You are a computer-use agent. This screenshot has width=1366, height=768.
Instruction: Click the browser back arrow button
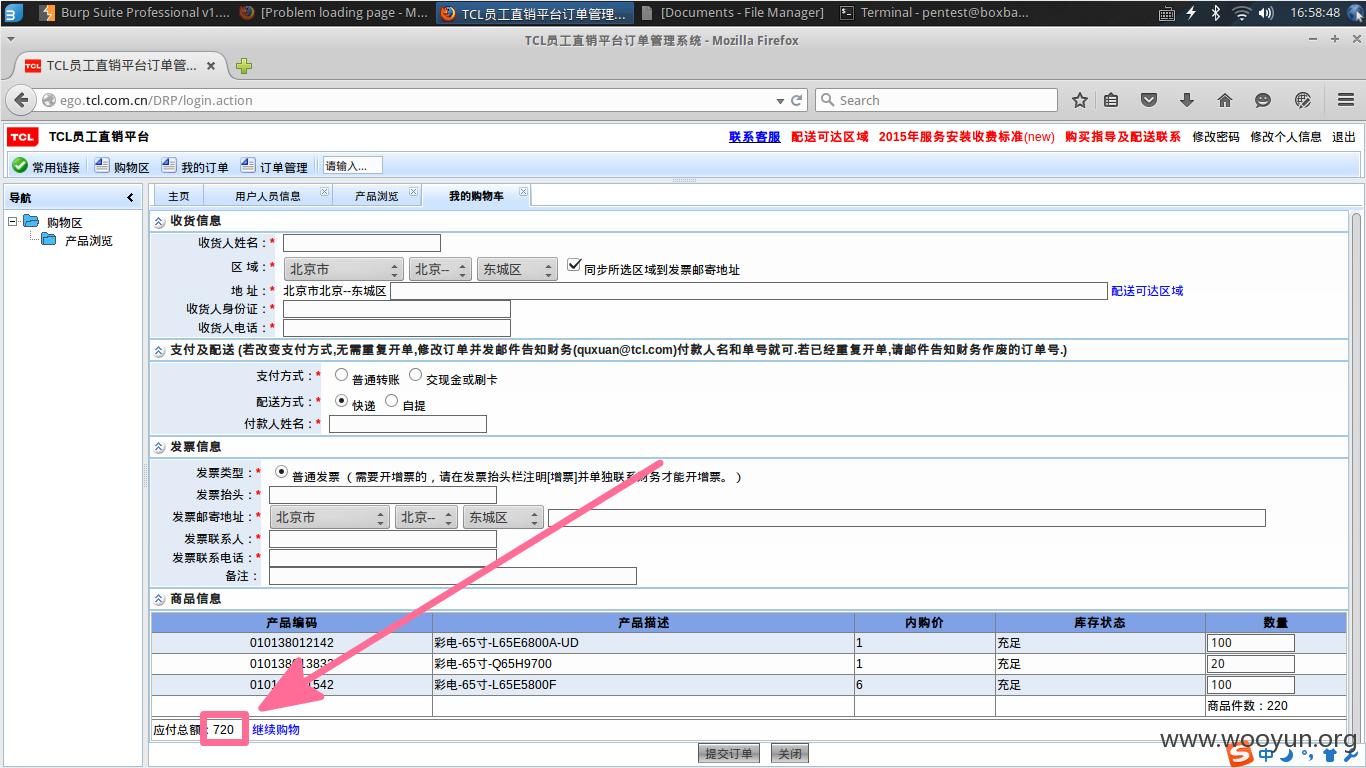[x=21, y=100]
